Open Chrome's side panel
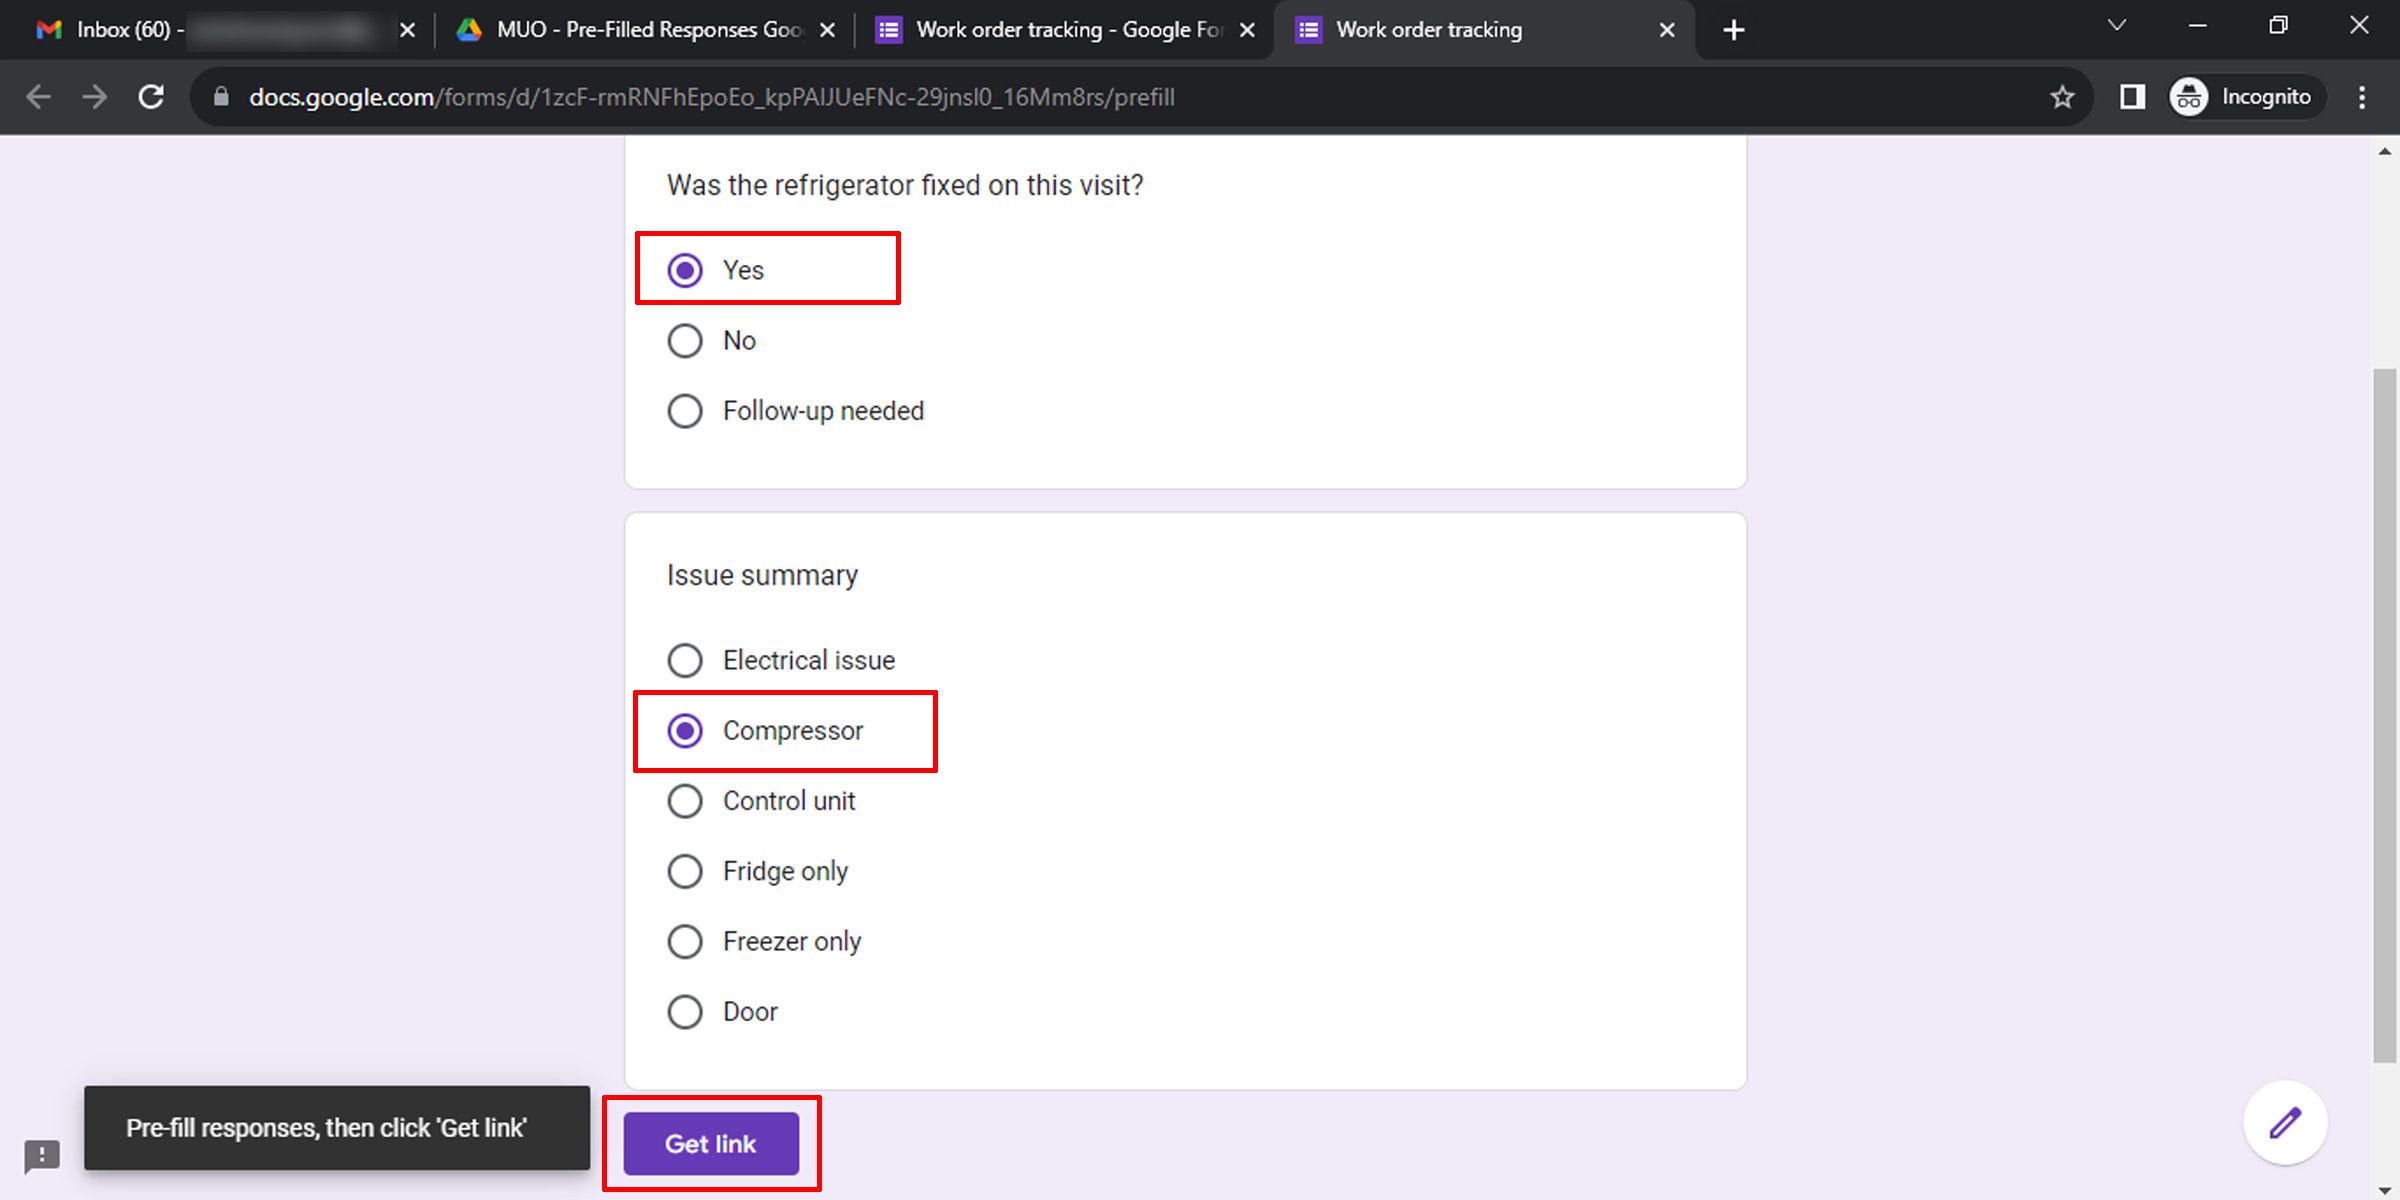Screen dimensions: 2400x1200 tap(2133, 96)
